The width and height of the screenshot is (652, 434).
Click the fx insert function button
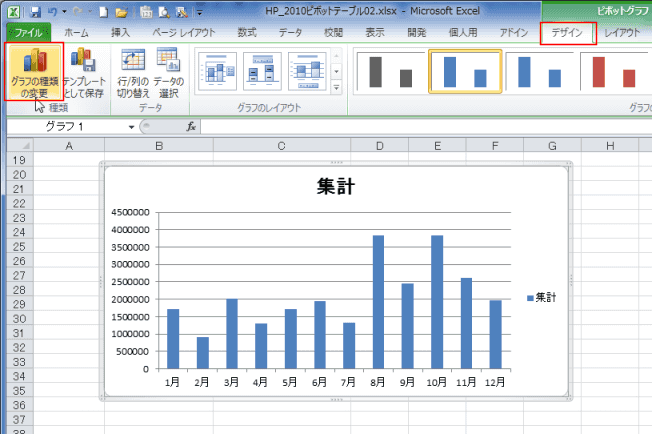(x=192, y=127)
